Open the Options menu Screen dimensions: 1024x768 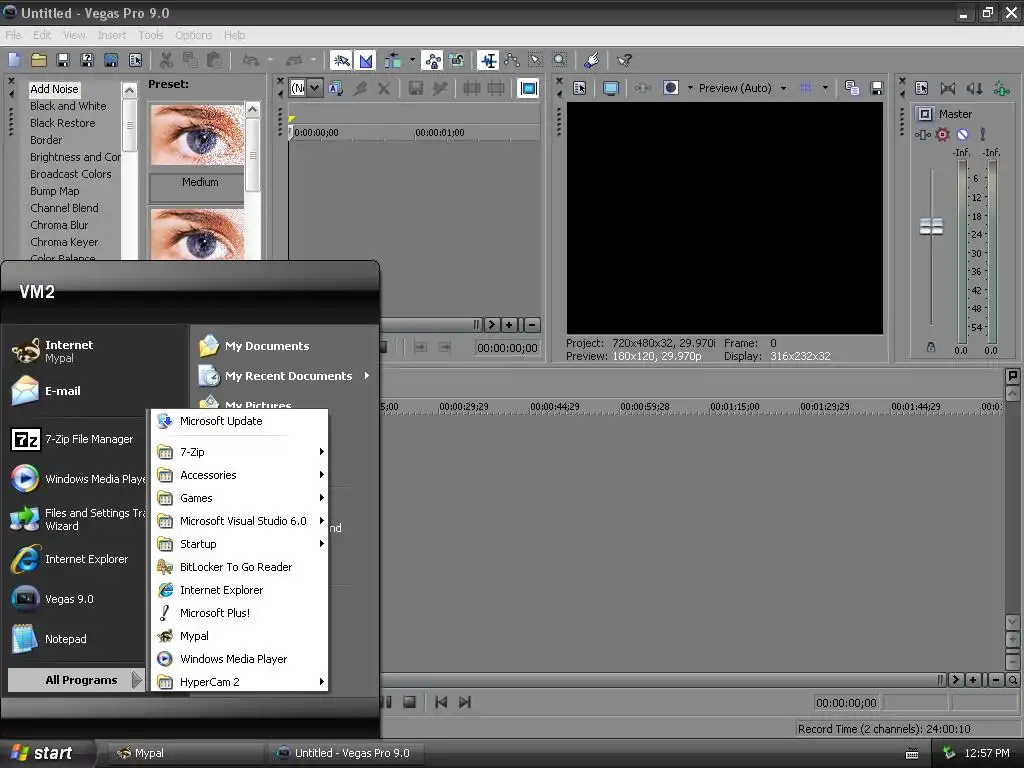[193, 35]
